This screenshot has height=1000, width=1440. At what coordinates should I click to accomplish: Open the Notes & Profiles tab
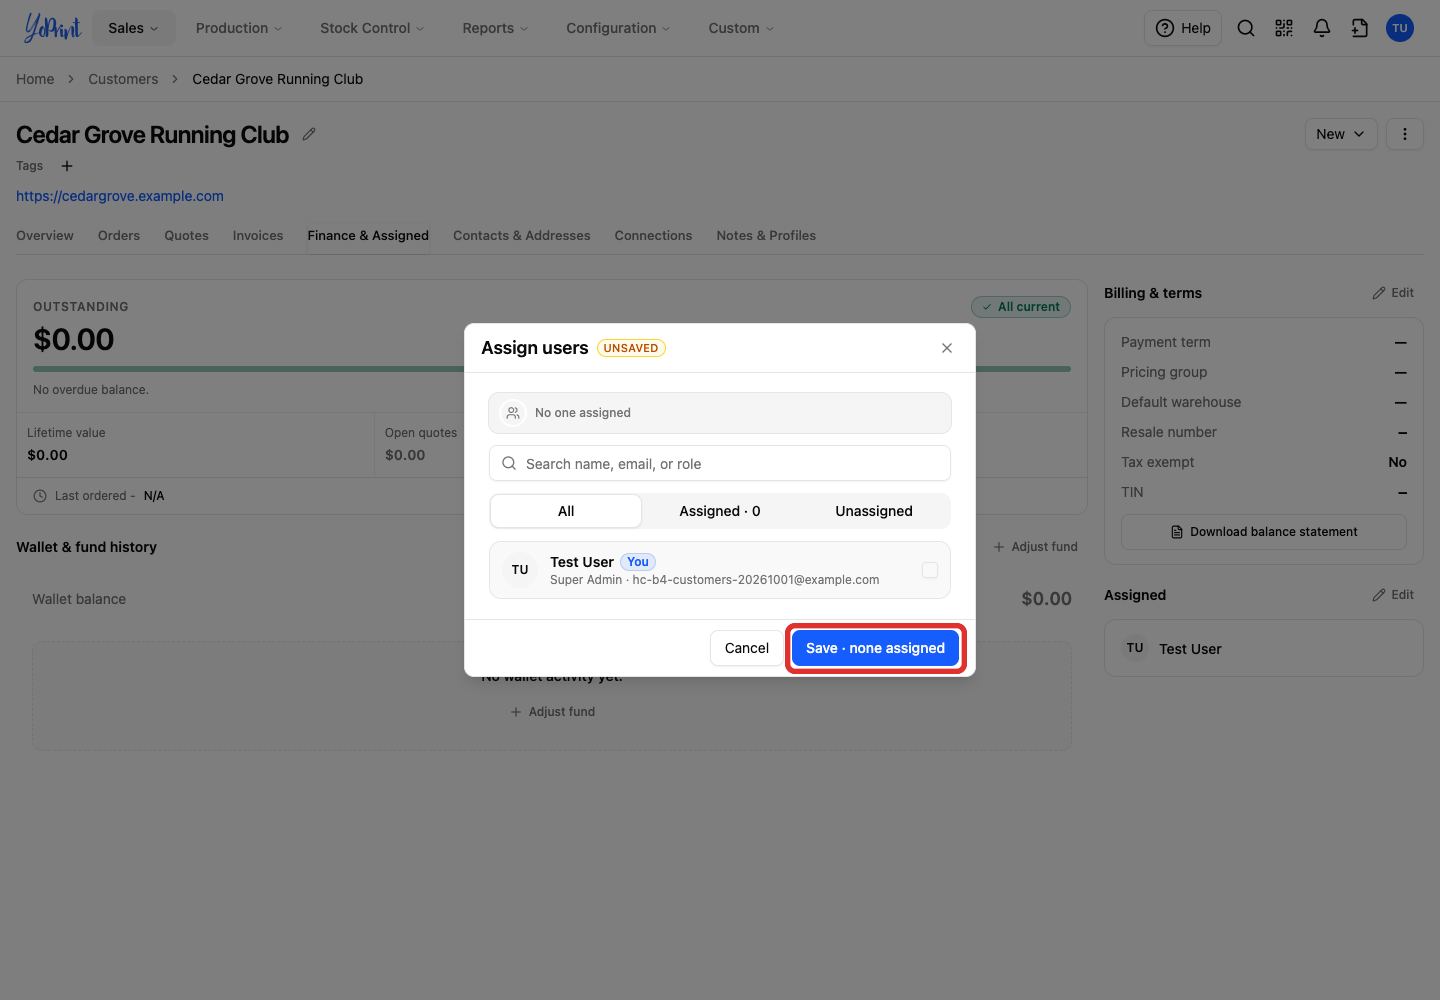coord(766,236)
